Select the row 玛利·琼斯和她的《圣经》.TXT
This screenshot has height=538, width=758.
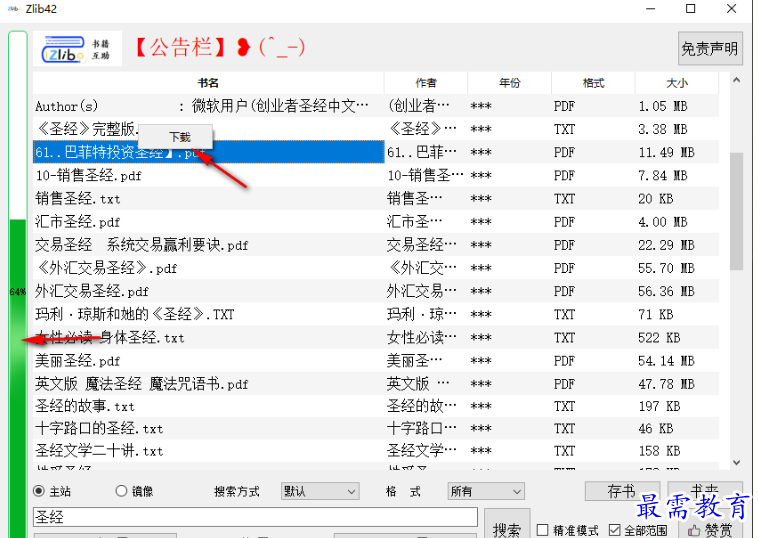coord(376,315)
